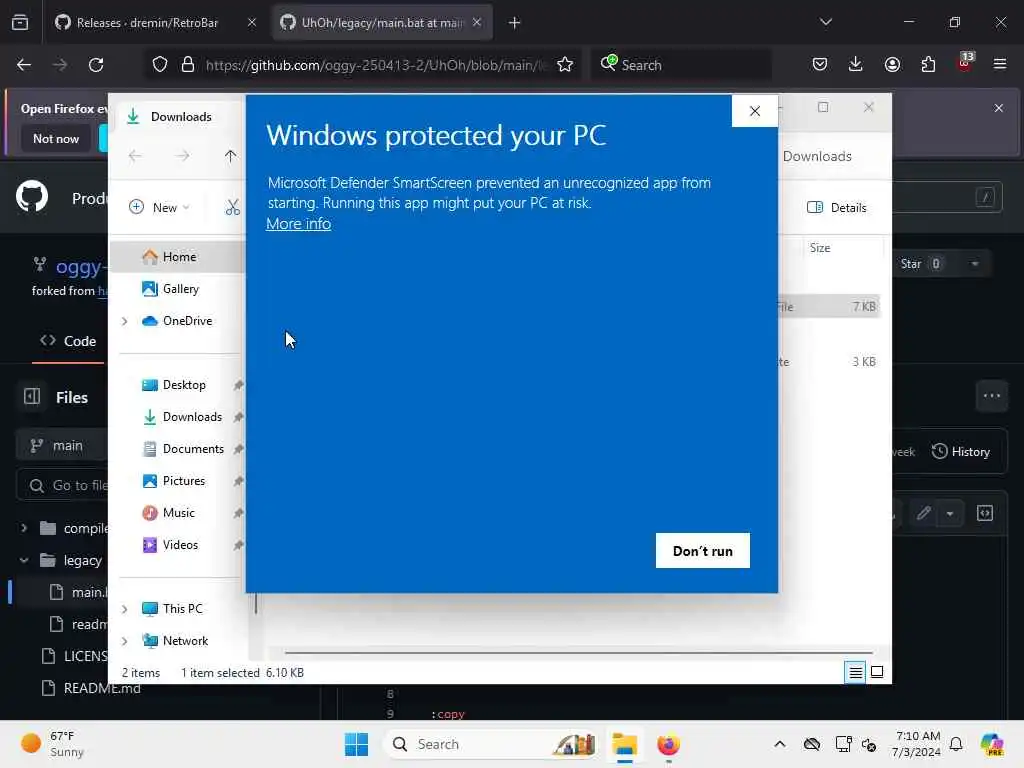Open the History link on GitHub

coord(961,451)
